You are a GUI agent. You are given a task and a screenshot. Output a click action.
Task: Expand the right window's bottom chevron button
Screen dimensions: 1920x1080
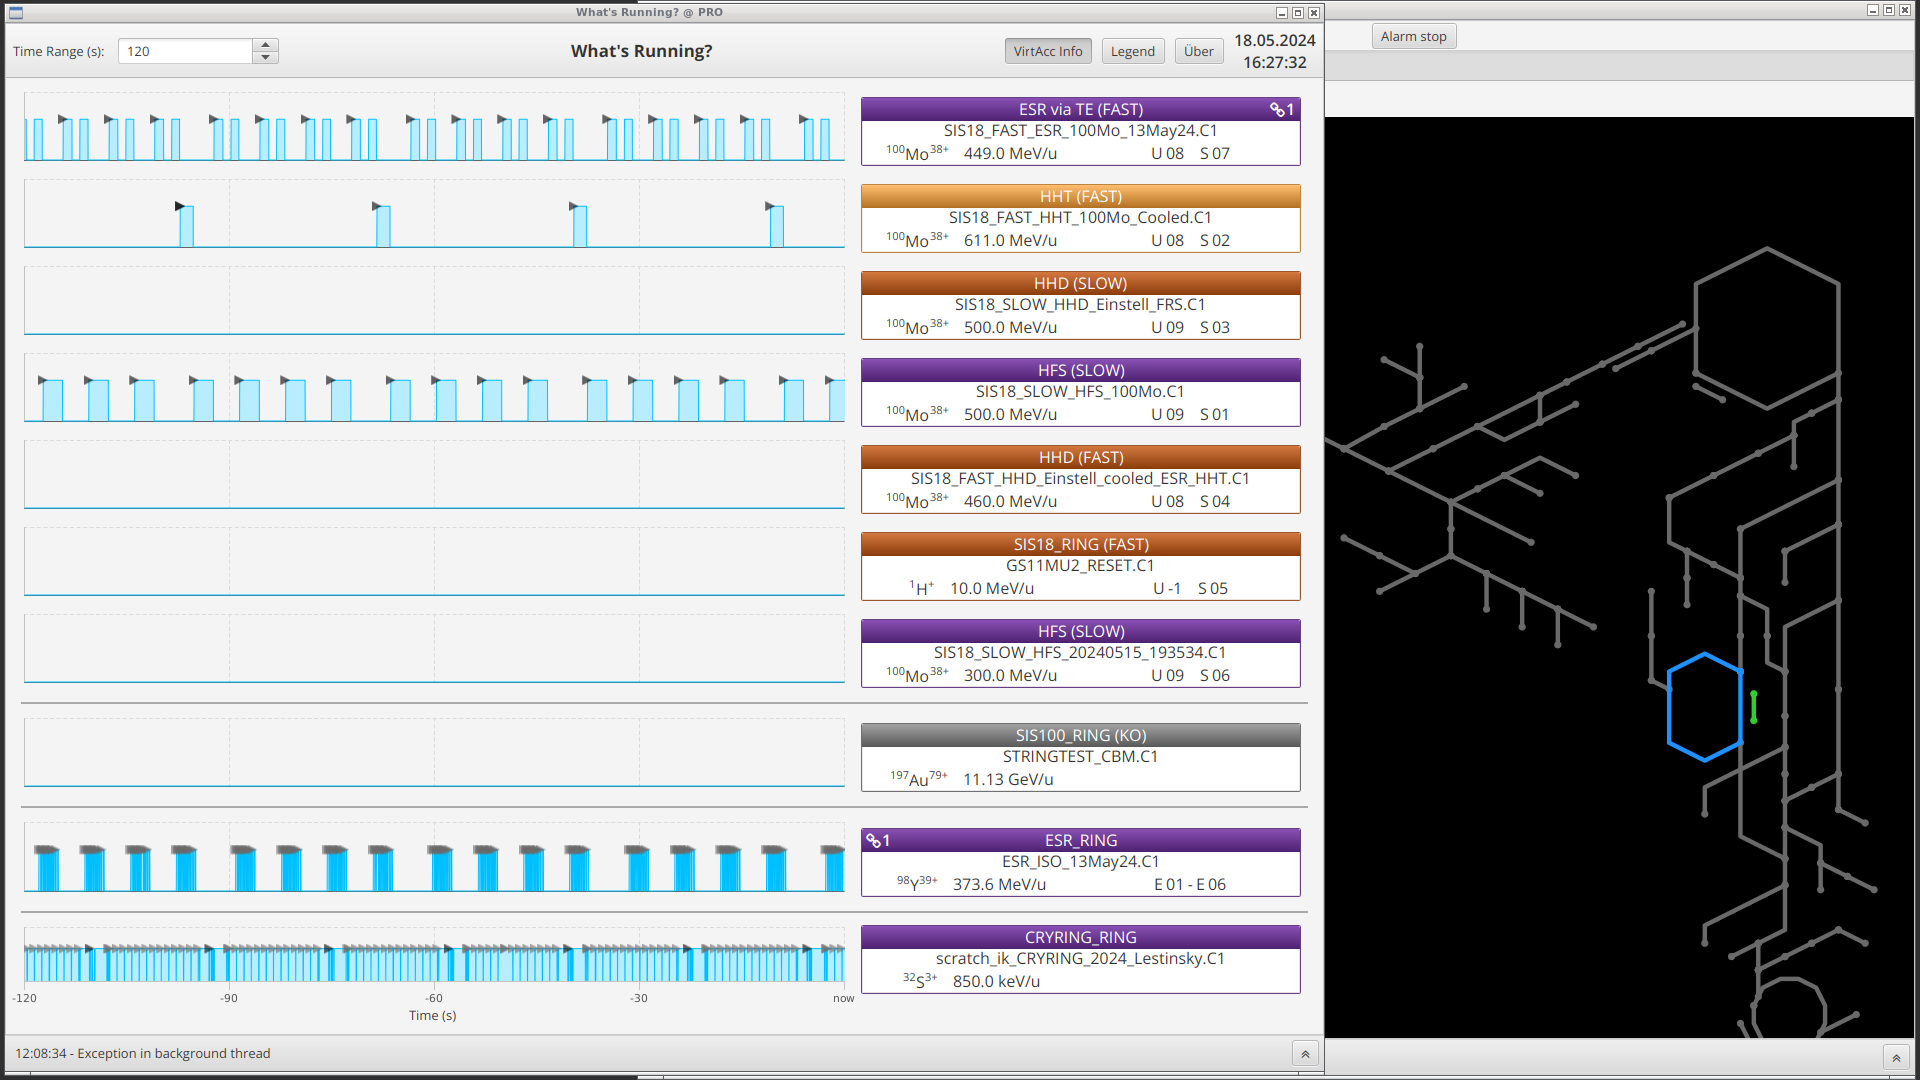pyautogui.click(x=1896, y=1057)
